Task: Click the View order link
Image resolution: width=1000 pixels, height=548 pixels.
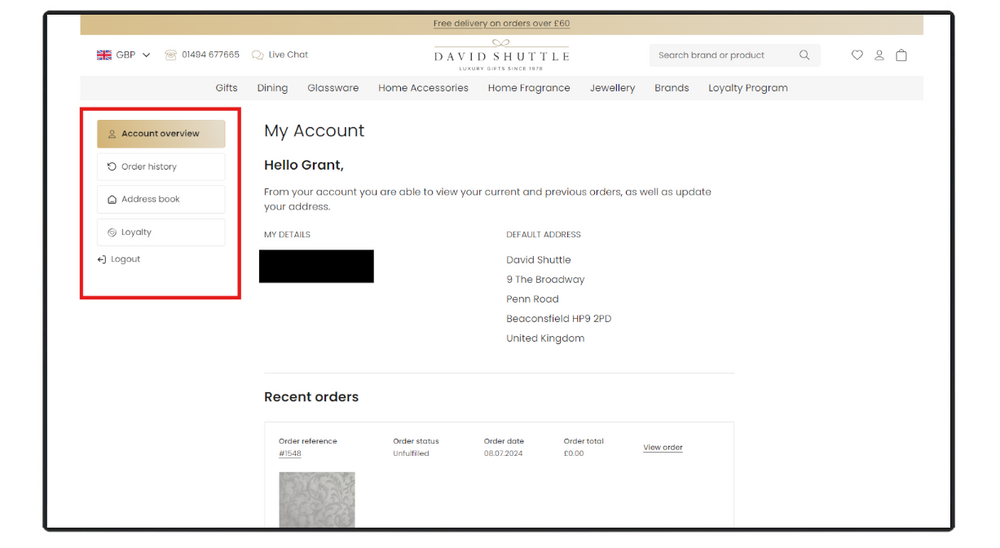Action: coord(662,447)
